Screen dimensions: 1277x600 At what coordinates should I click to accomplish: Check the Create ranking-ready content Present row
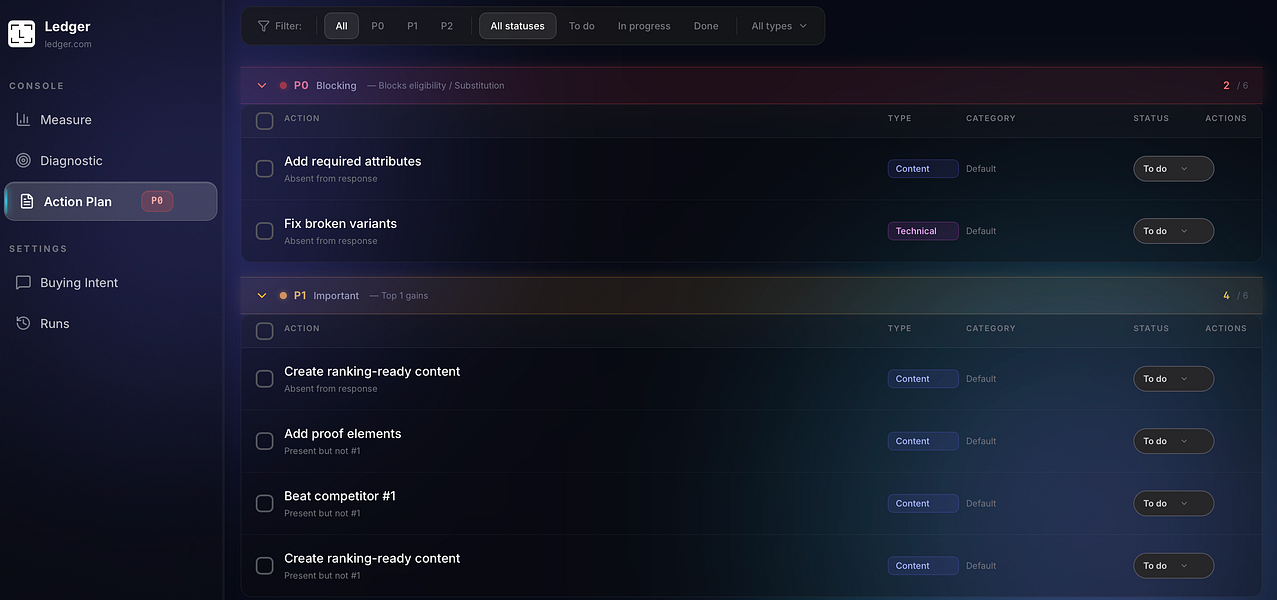(x=265, y=566)
